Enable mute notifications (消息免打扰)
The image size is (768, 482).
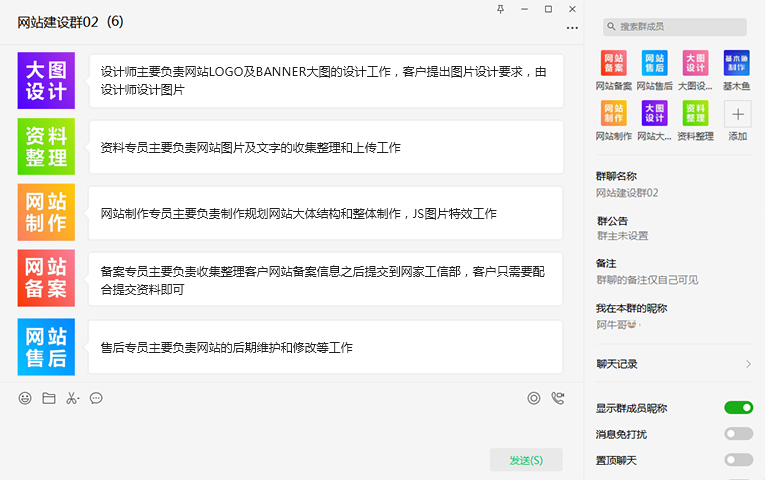point(738,434)
